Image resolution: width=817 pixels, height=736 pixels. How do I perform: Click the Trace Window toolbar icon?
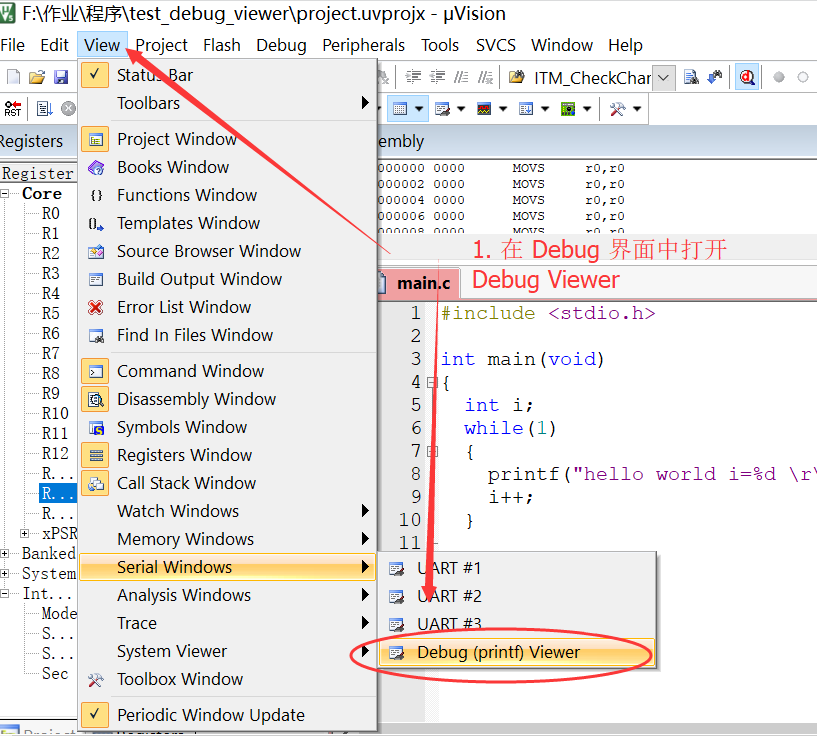click(526, 109)
